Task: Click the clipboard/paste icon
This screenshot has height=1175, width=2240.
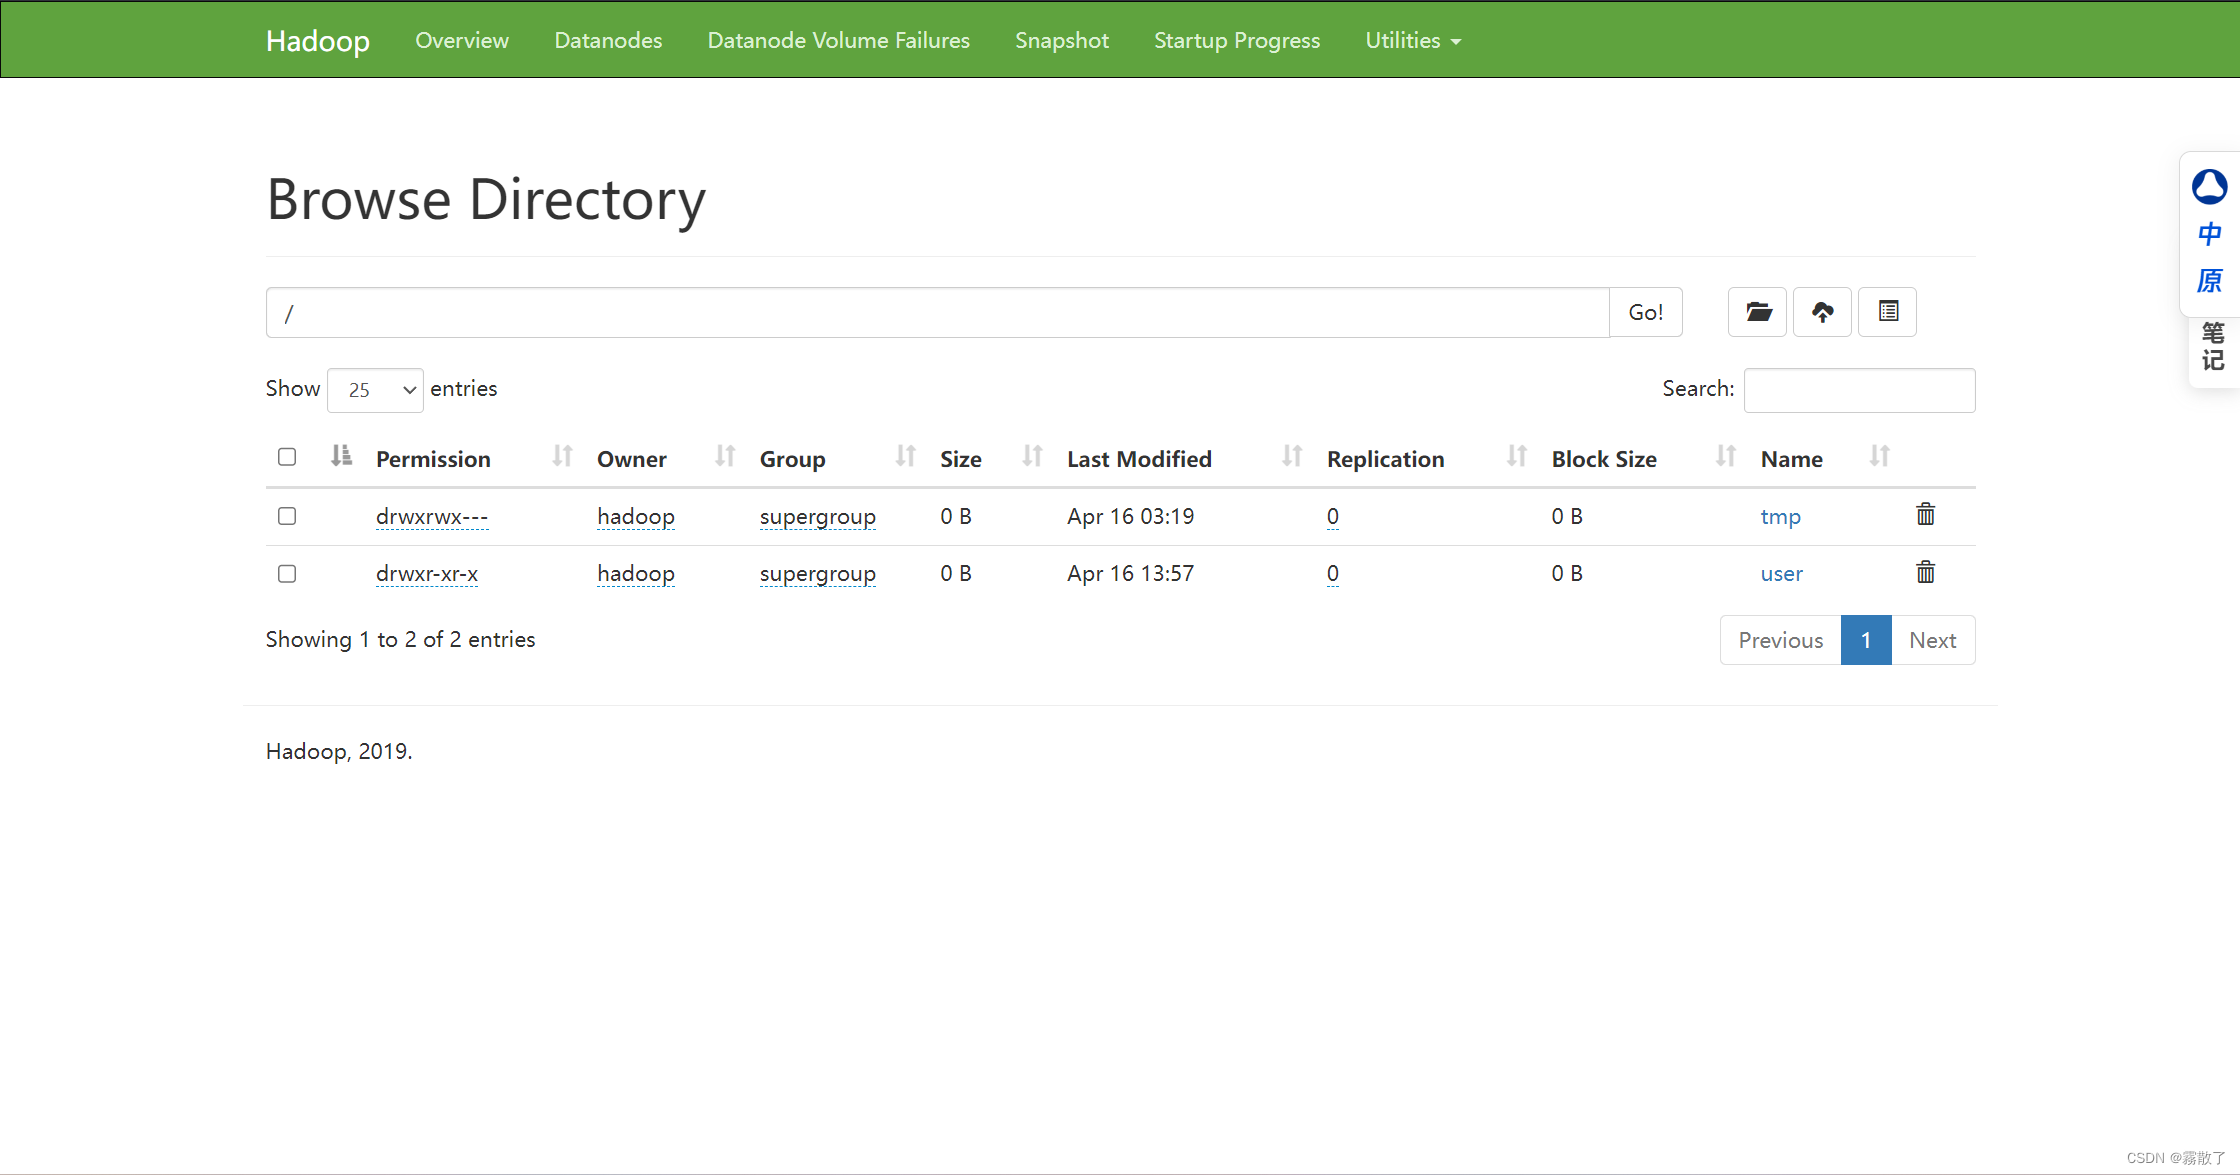Action: coord(1889,311)
